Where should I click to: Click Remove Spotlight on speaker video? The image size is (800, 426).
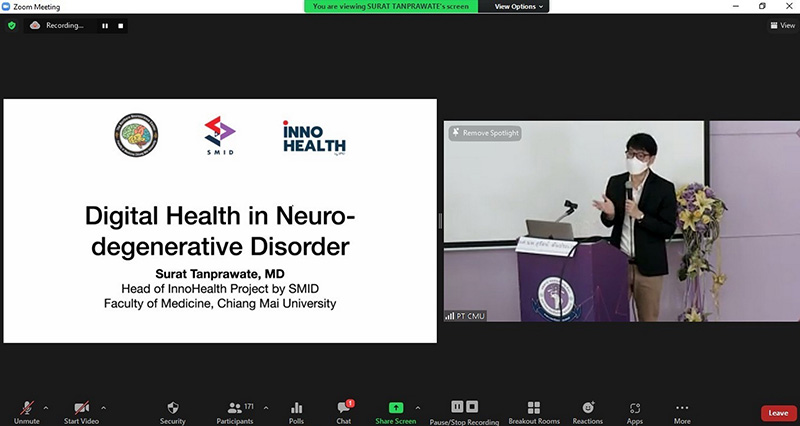pos(485,133)
